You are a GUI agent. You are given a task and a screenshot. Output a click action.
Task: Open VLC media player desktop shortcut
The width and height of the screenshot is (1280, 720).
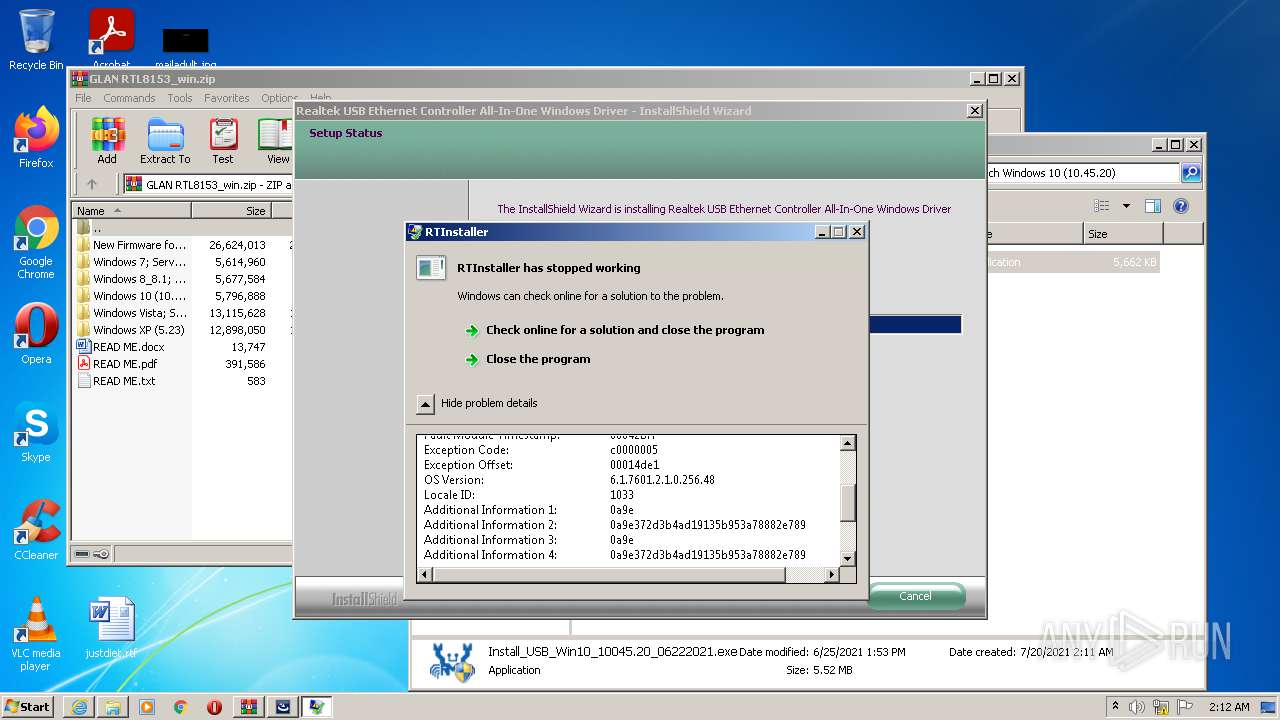[36, 634]
